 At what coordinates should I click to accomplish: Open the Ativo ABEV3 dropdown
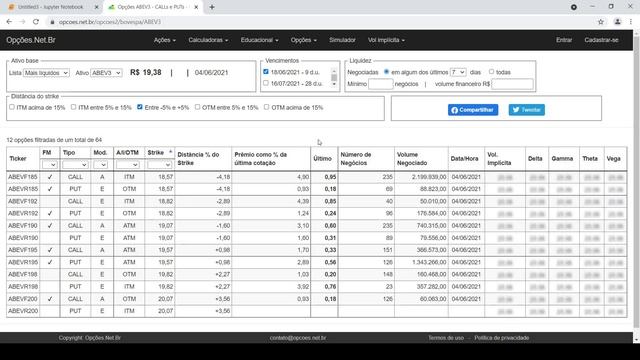point(106,73)
